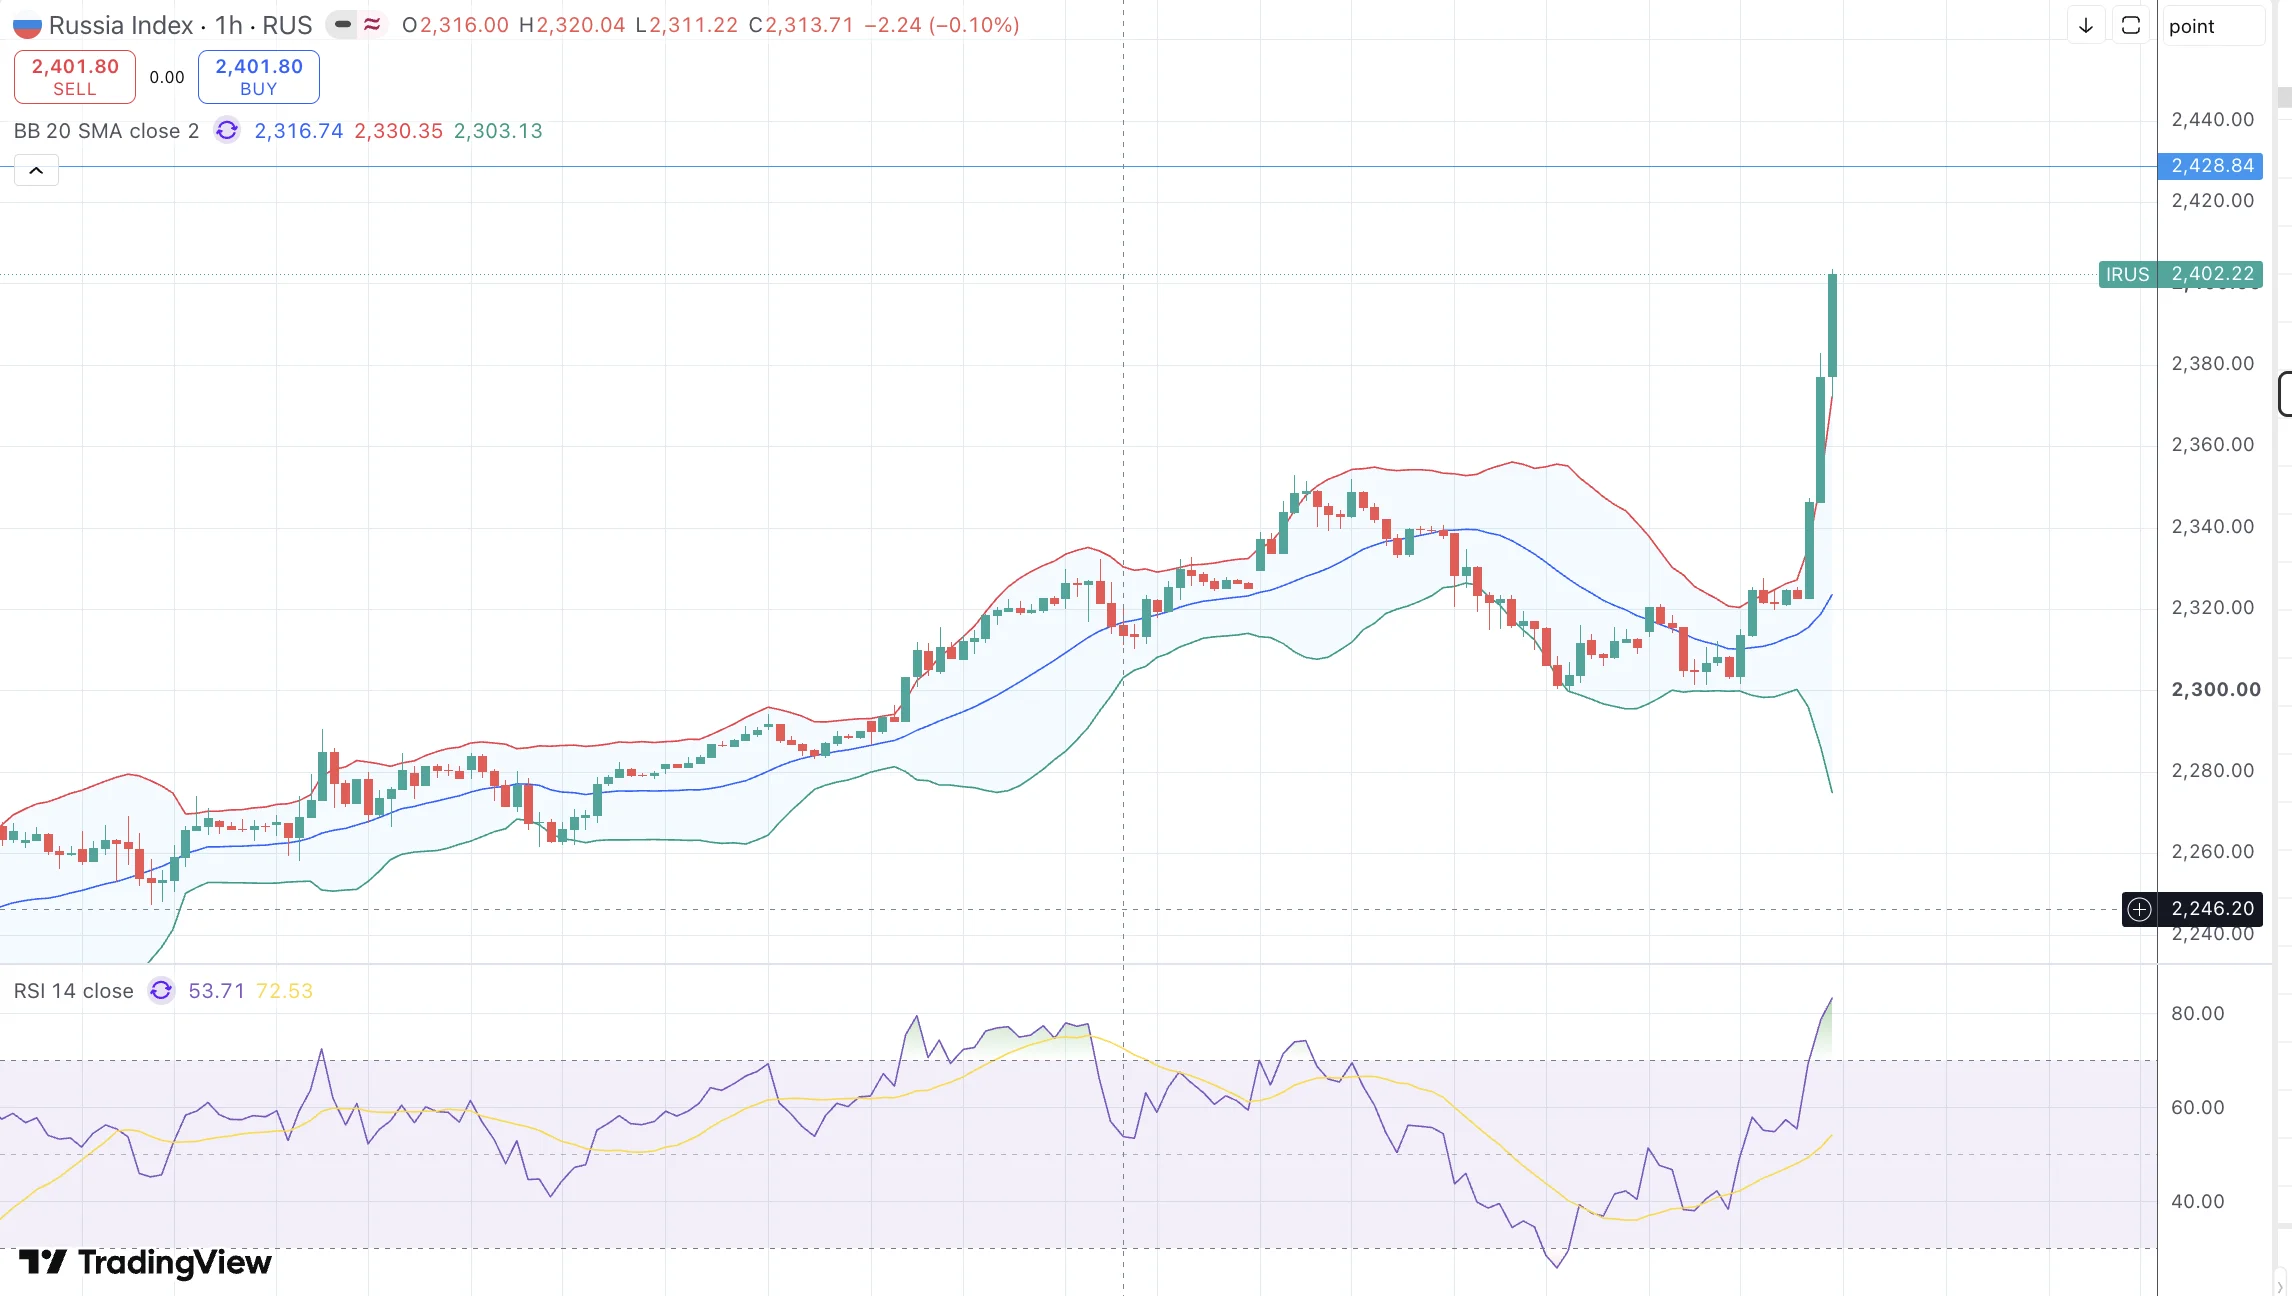Click the BB indicator refresh icon
The width and height of the screenshot is (2292, 1296).
[x=227, y=131]
